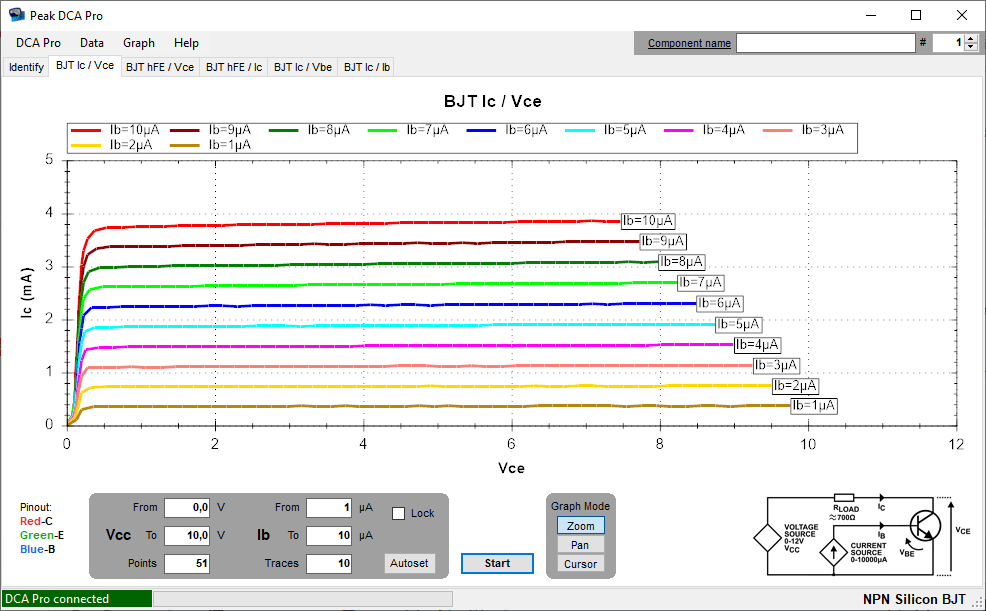986x611 pixels.
Task: Click the Component name link
Action: [689, 43]
